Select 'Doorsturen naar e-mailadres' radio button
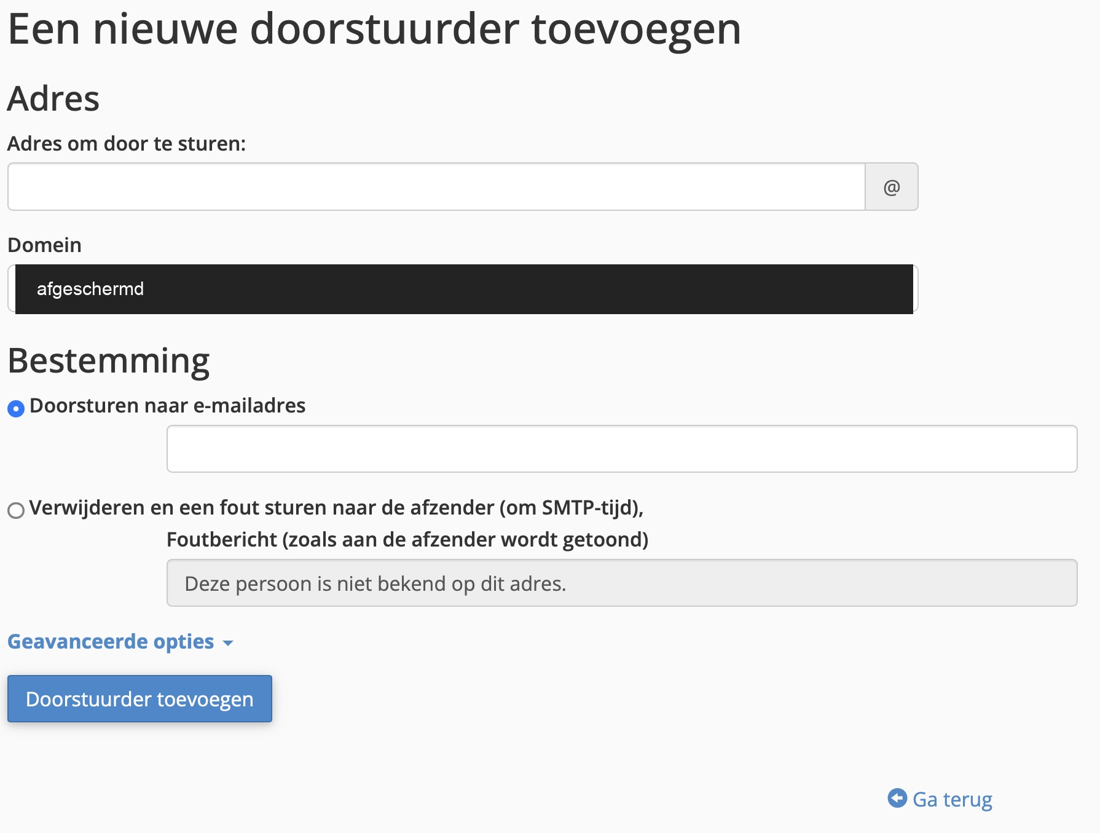 point(16,408)
